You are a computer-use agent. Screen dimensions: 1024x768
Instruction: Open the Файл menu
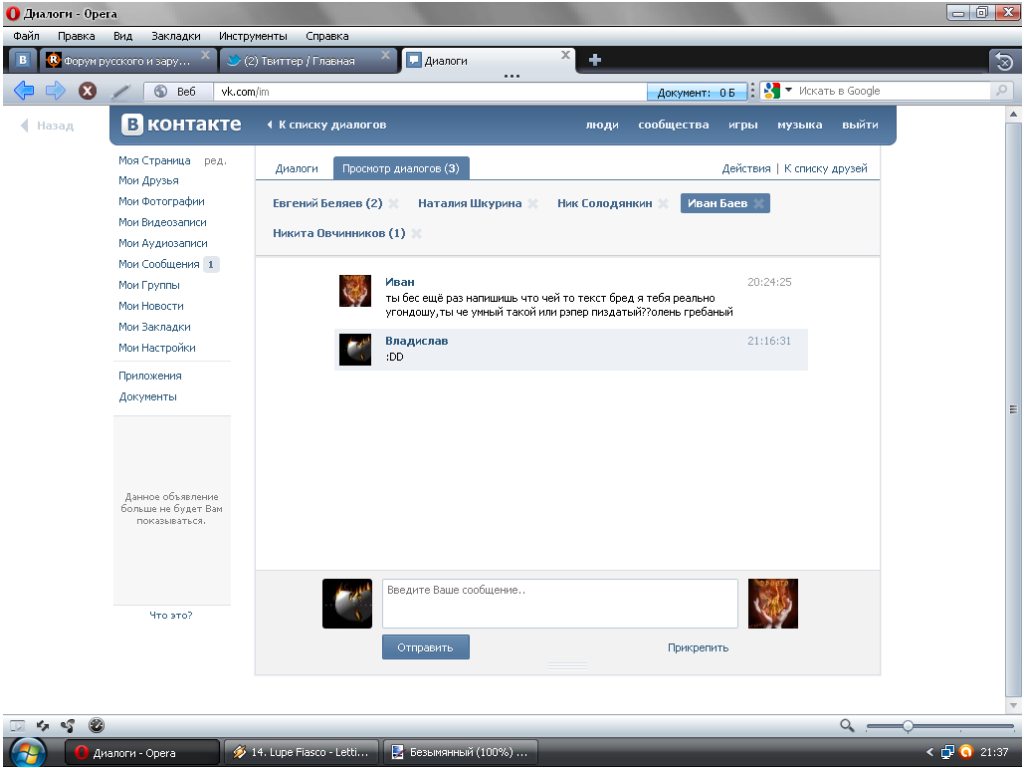click(x=26, y=36)
